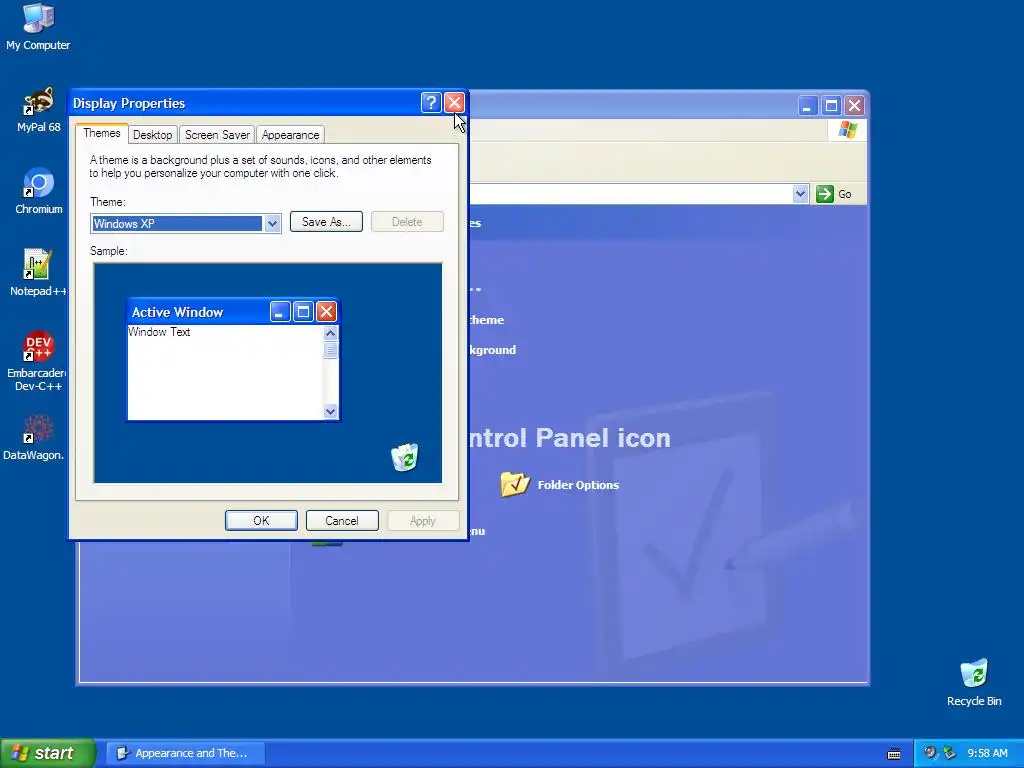
Task: Click the Folder Options link text
Action: [x=578, y=485]
